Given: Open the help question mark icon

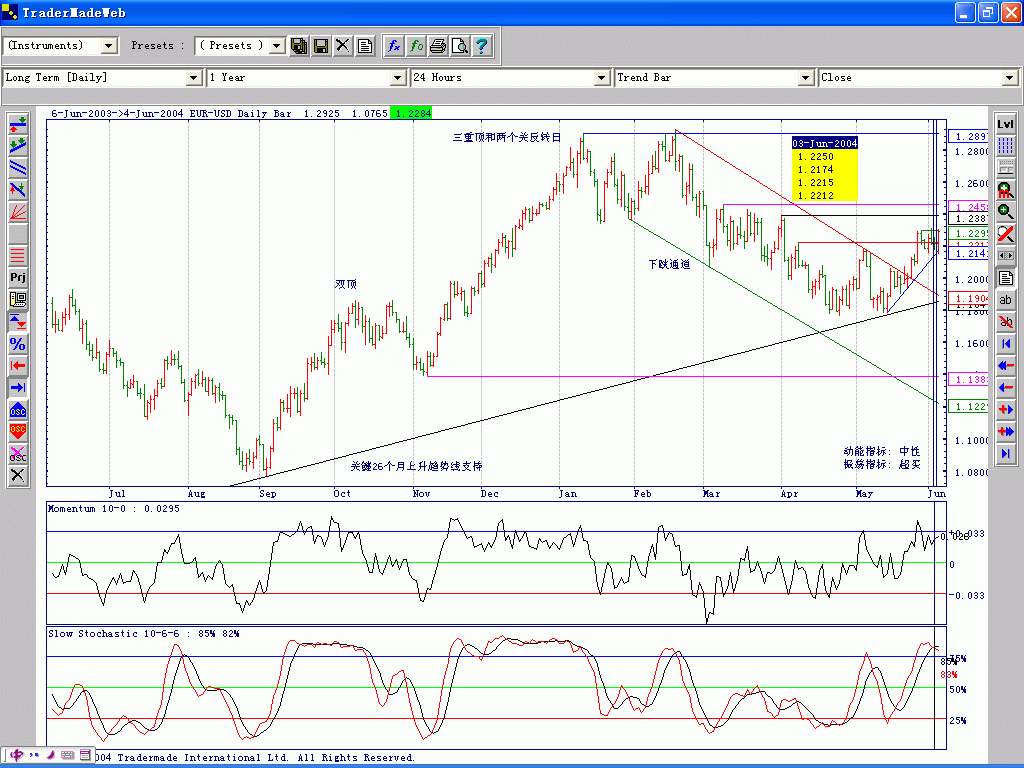Looking at the screenshot, I should (481, 46).
